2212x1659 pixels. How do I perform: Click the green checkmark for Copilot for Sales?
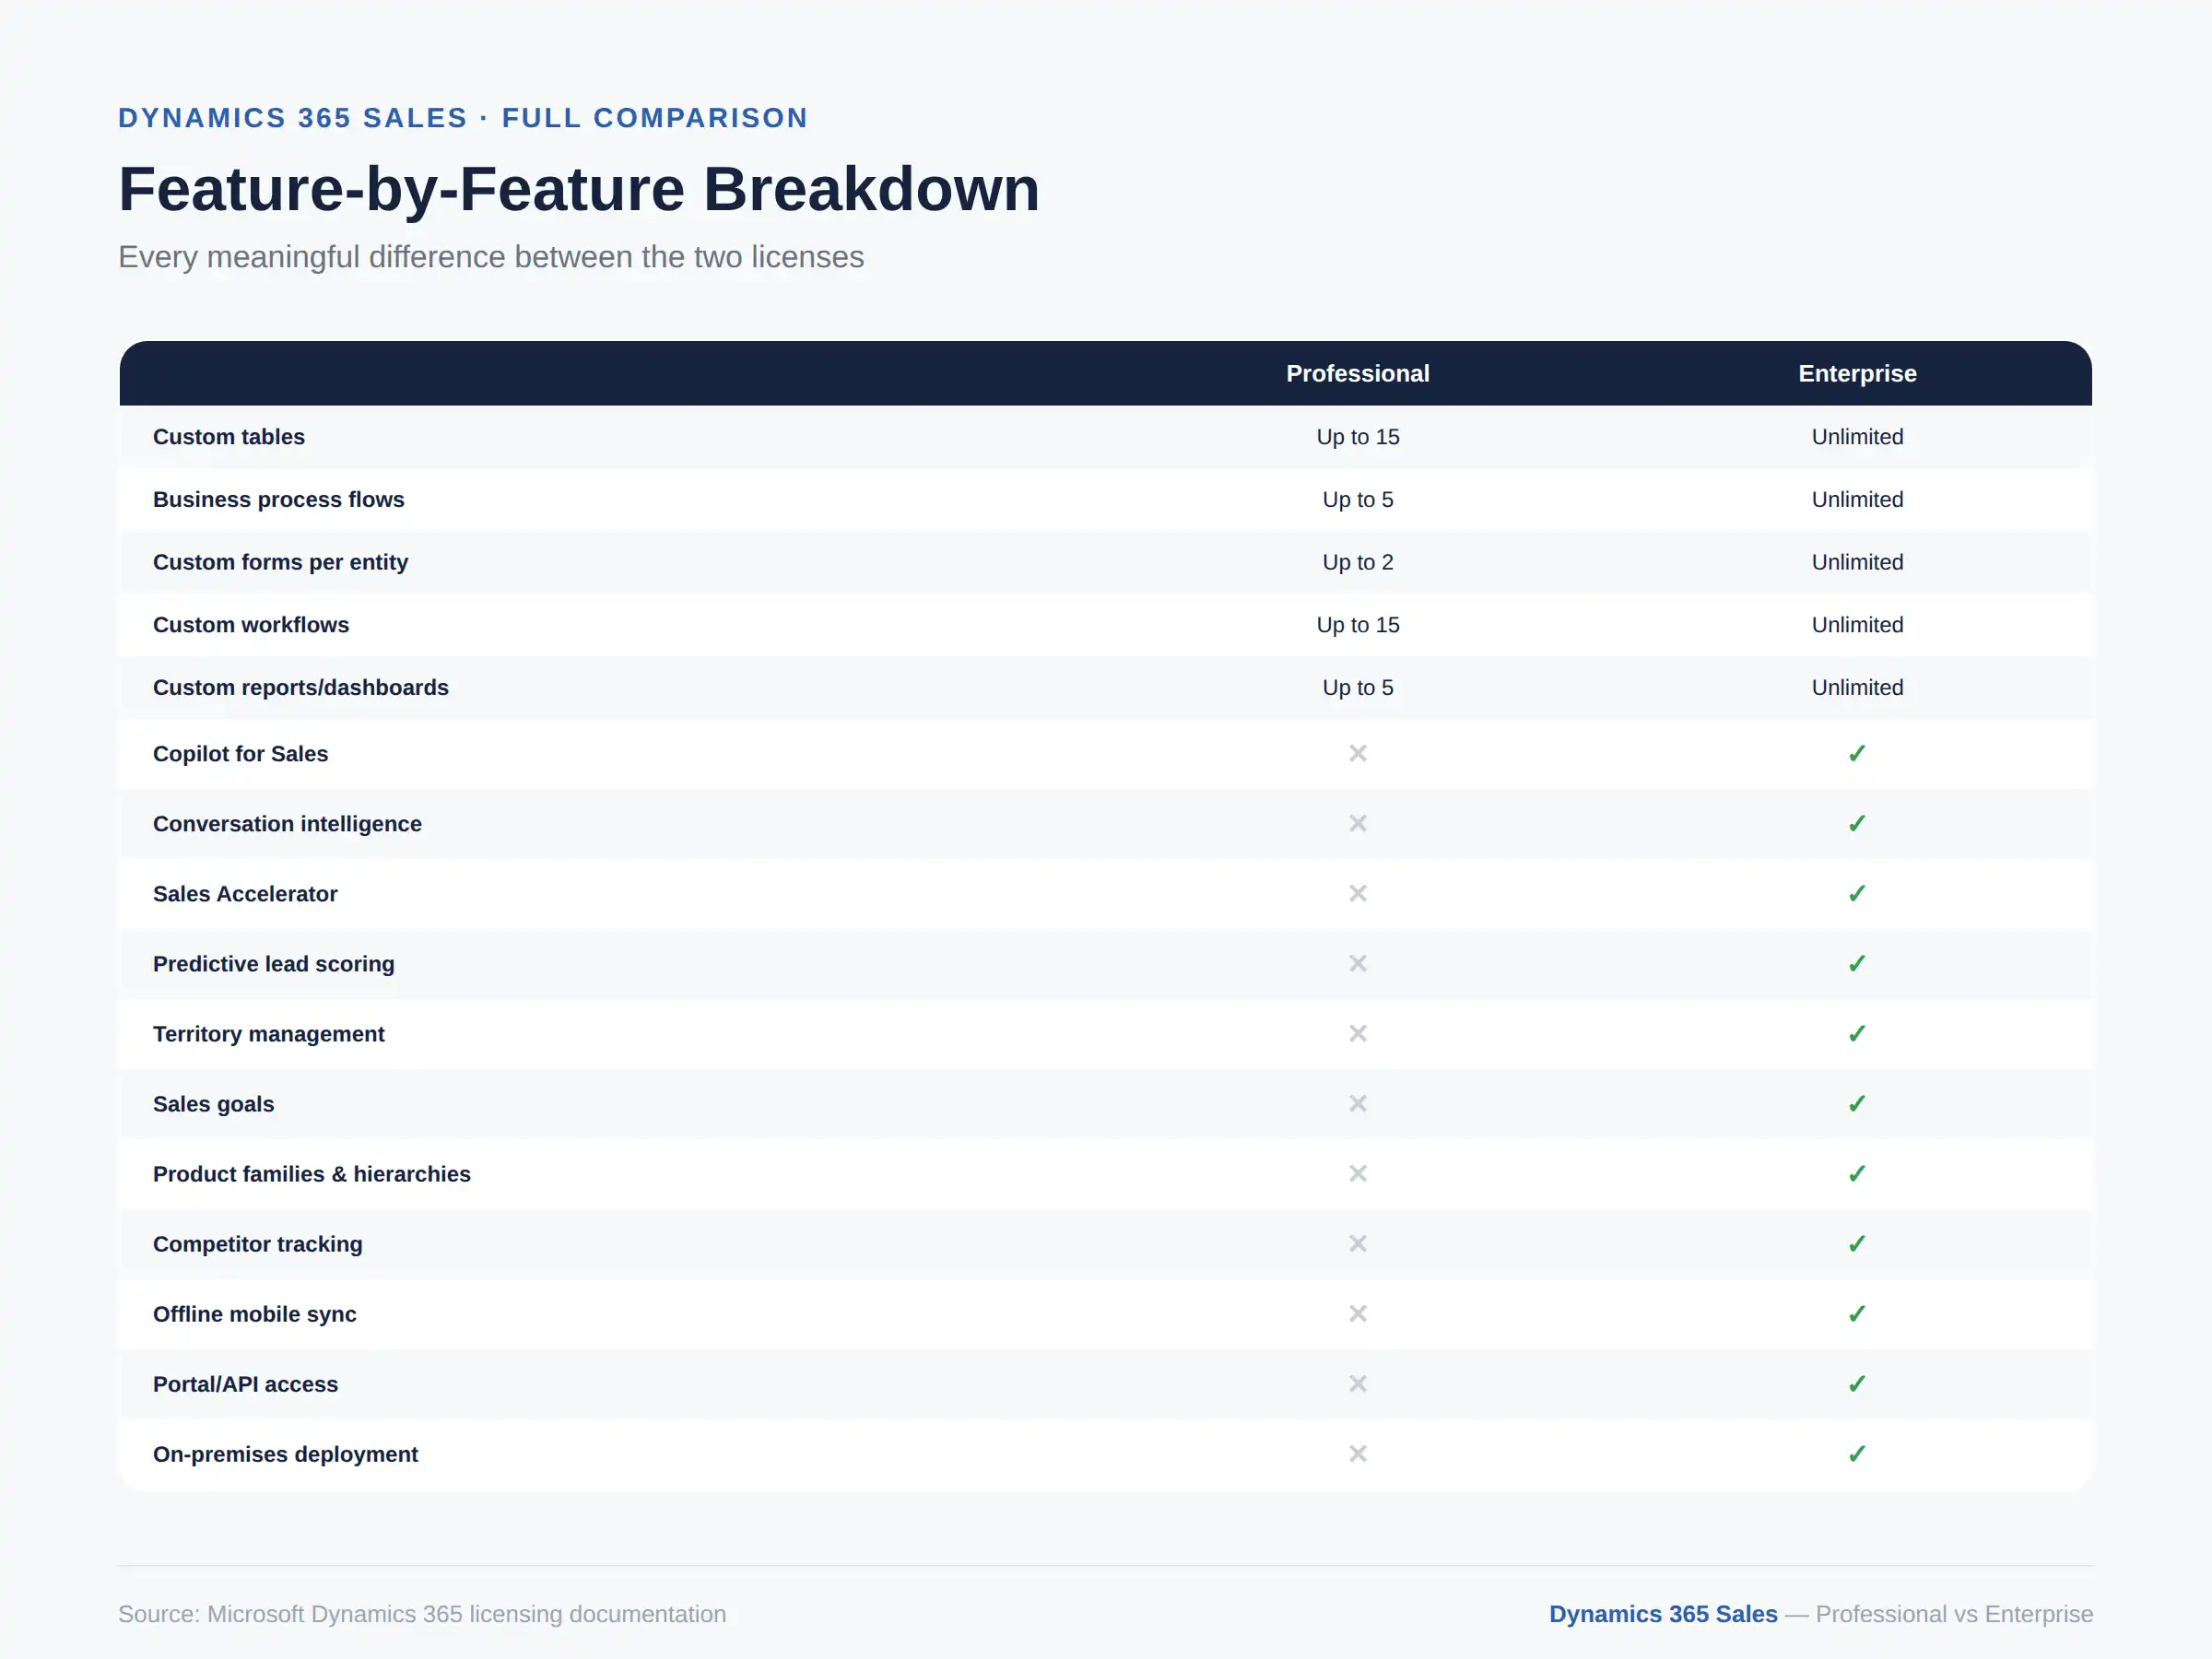pyautogui.click(x=1857, y=753)
